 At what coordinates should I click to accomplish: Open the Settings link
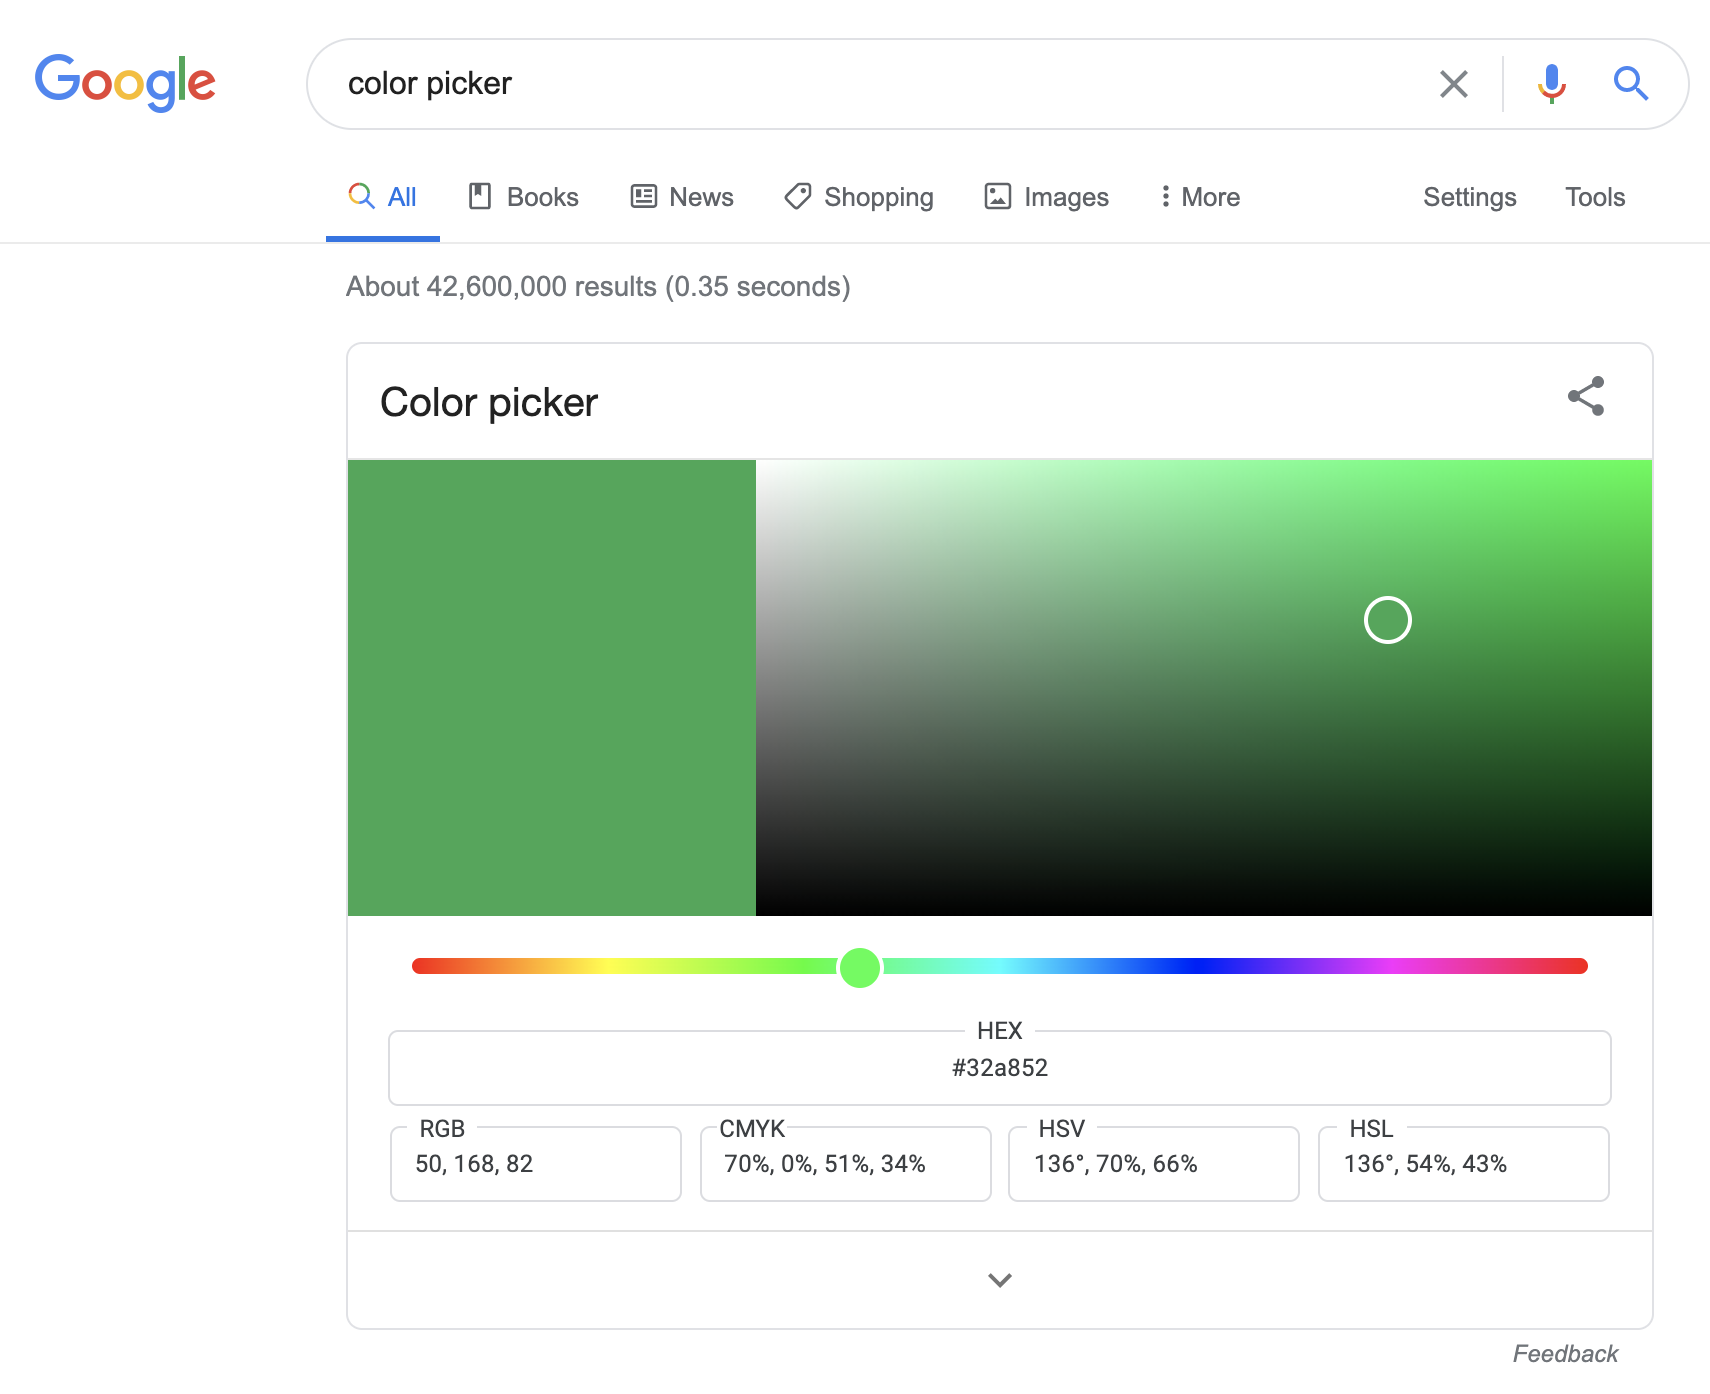tap(1469, 197)
